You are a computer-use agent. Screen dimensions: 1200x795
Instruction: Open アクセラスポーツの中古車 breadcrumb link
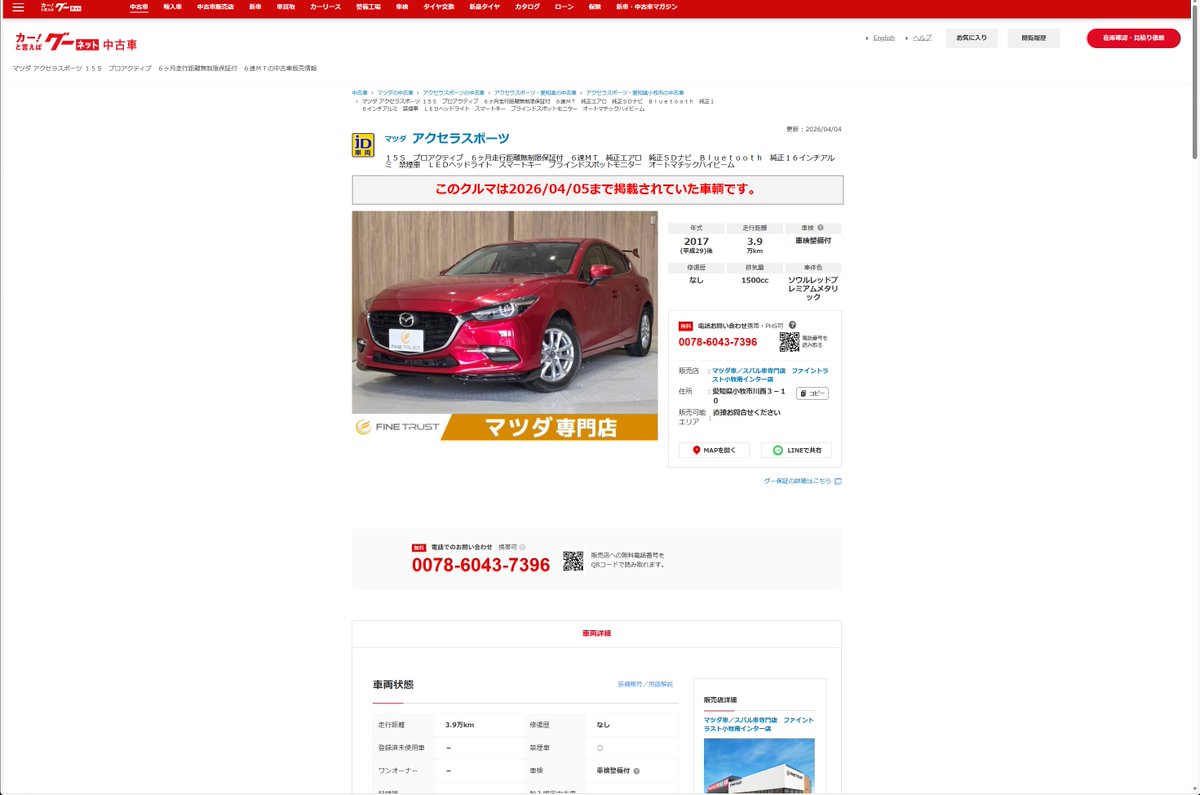coord(453,92)
